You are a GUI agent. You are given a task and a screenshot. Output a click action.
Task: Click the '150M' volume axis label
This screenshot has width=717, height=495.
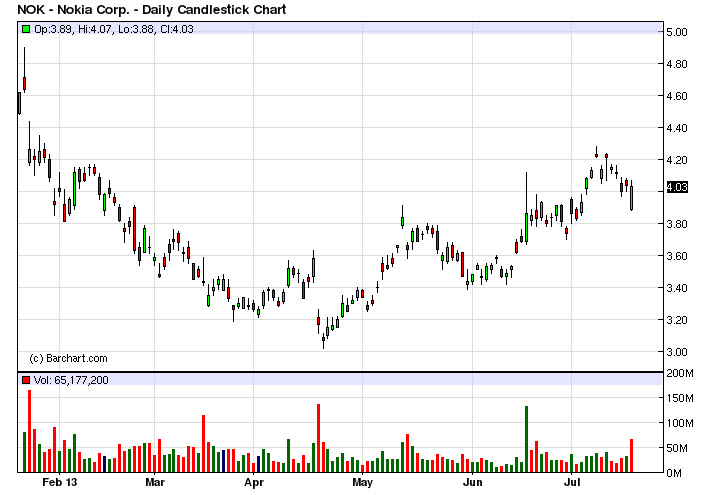[680, 399]
